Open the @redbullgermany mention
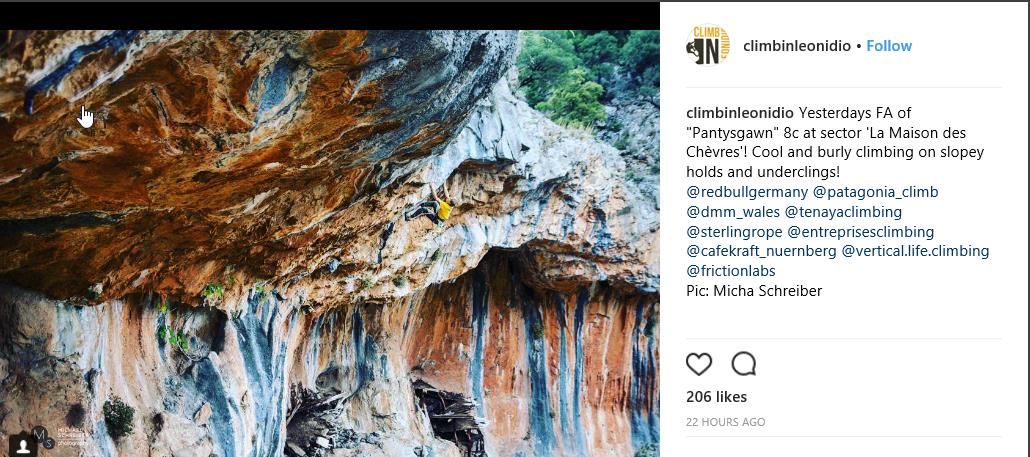Viewport: 1030px width, 457px height. pyautogui.click(x=747, y=192)
